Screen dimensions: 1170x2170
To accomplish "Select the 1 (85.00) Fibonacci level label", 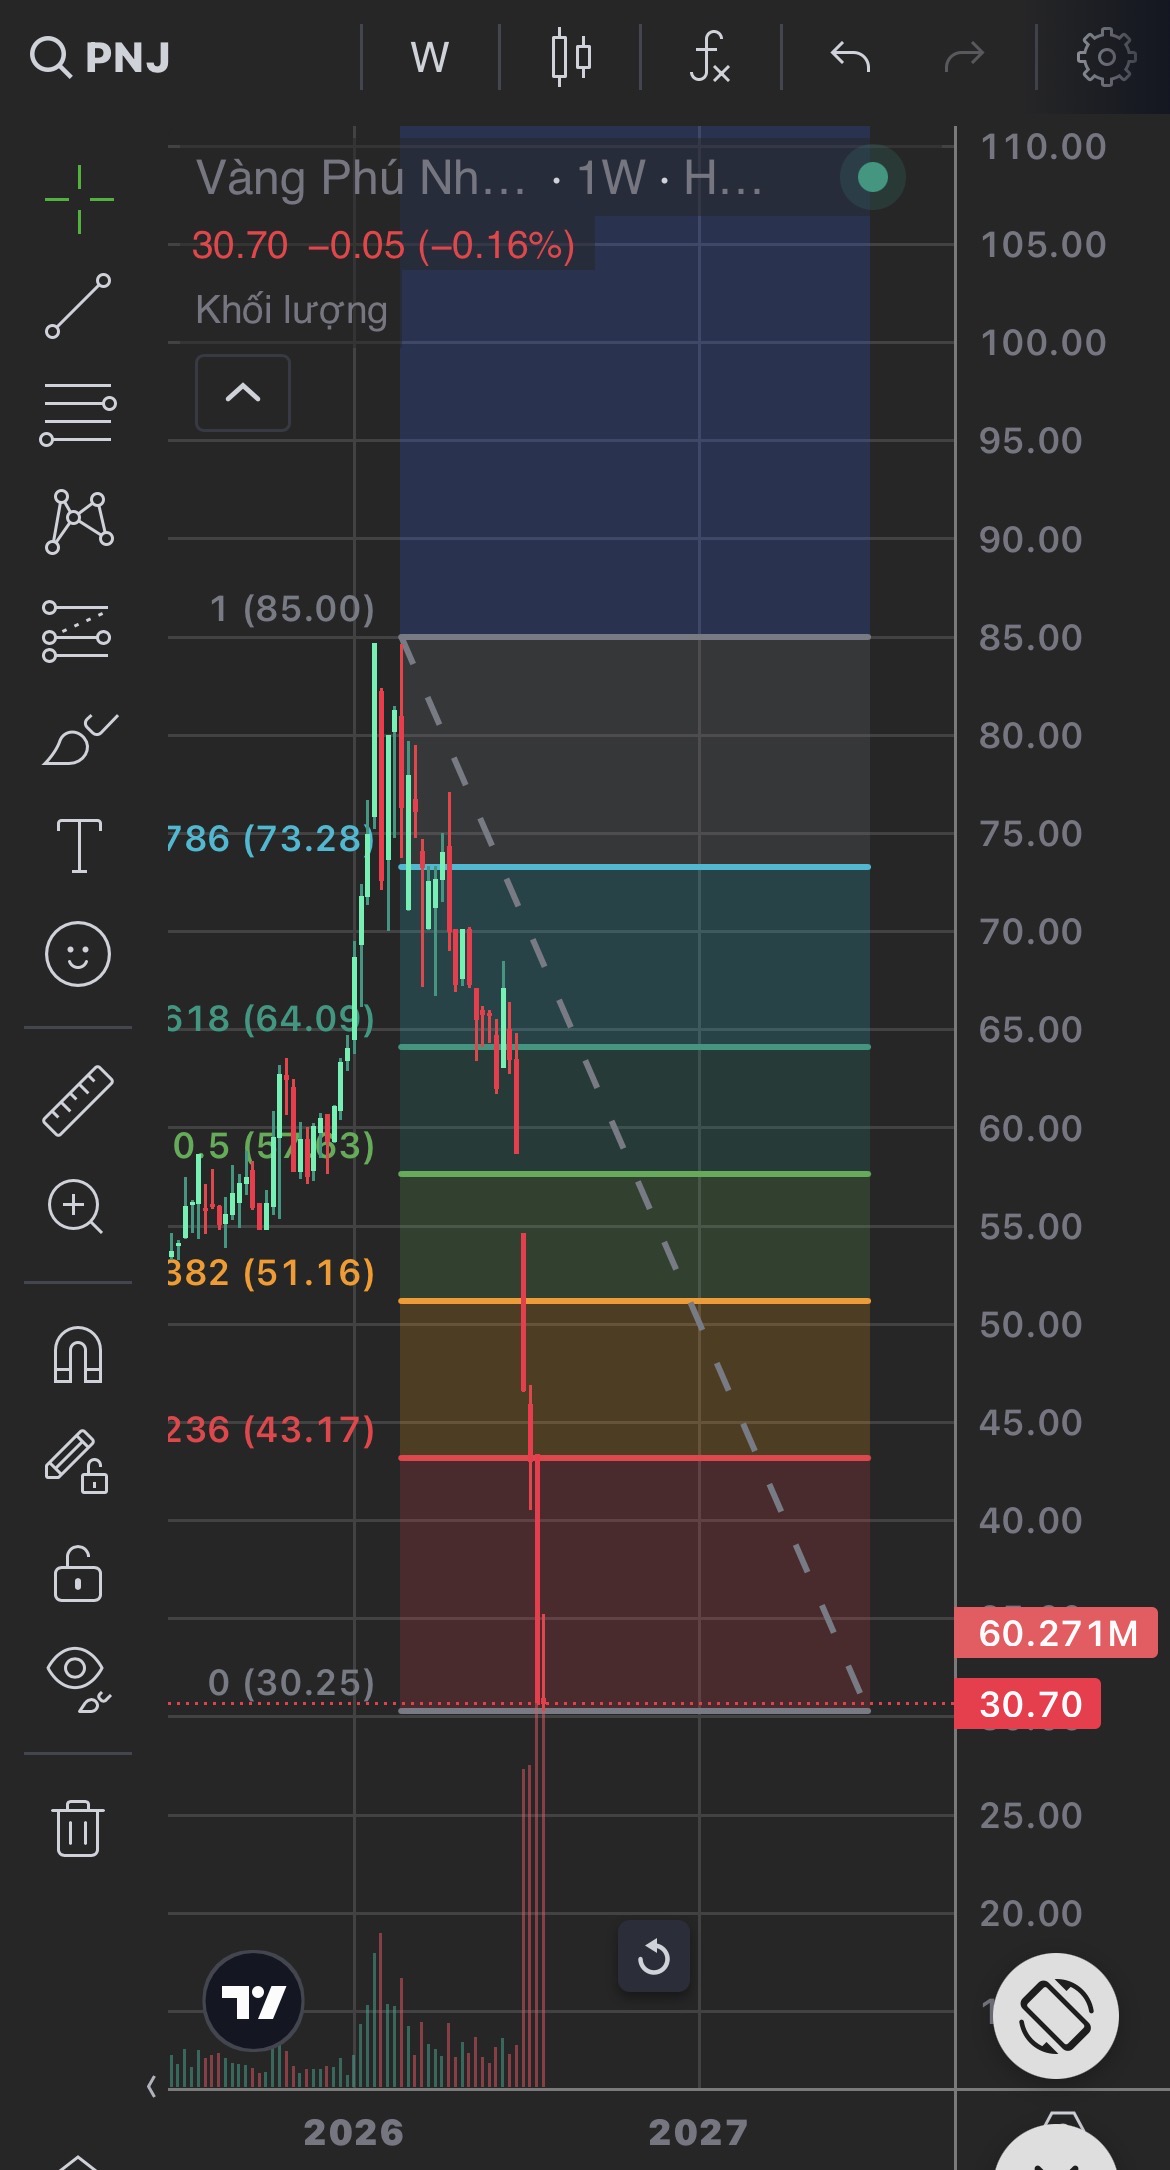I will pyautogui.click(x=292, y=608).
